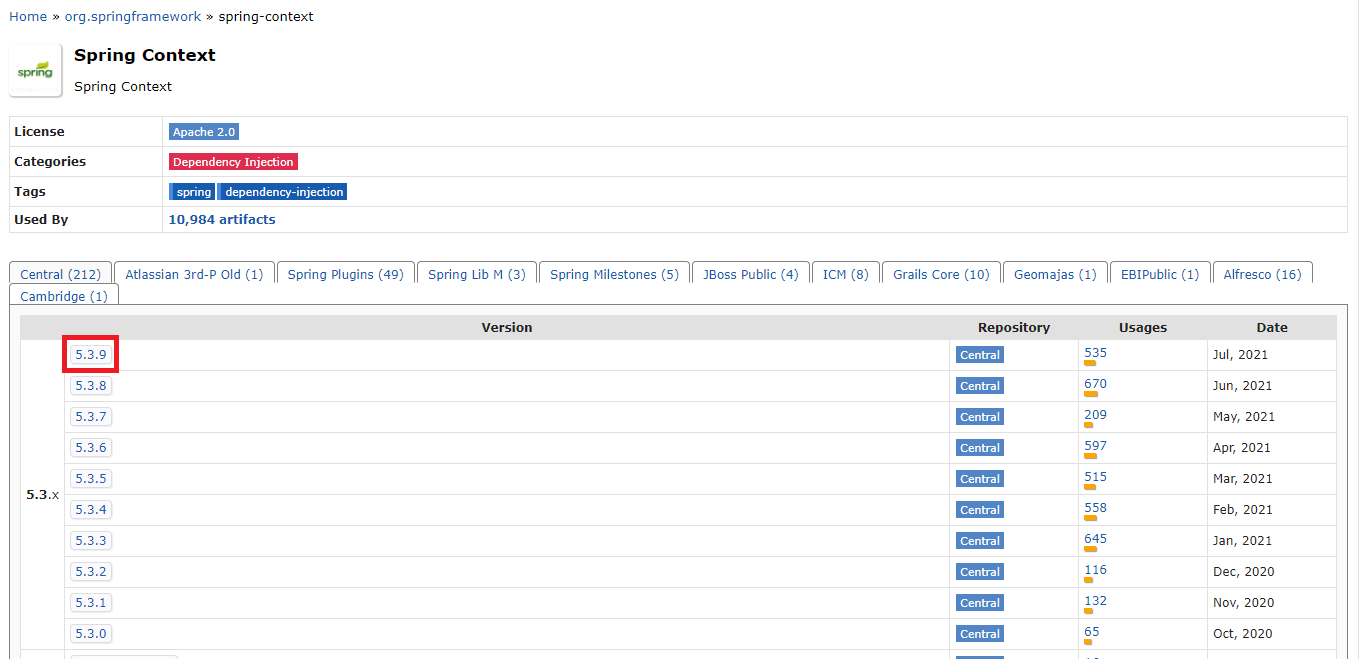Open the 558 usages link
Viewport: 1360px width, 659px height.
(1095, 508)
